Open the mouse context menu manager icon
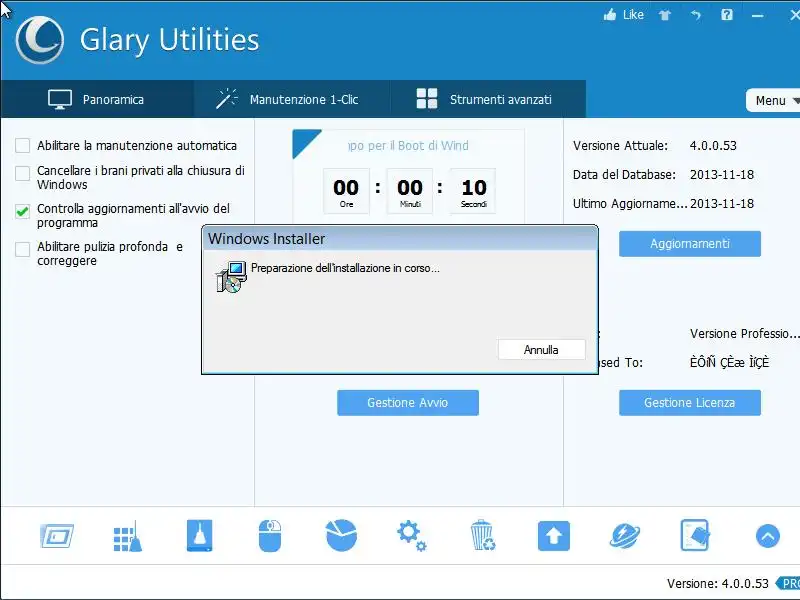Viewport: 800px width, 600px height. (x=270, y=536)
